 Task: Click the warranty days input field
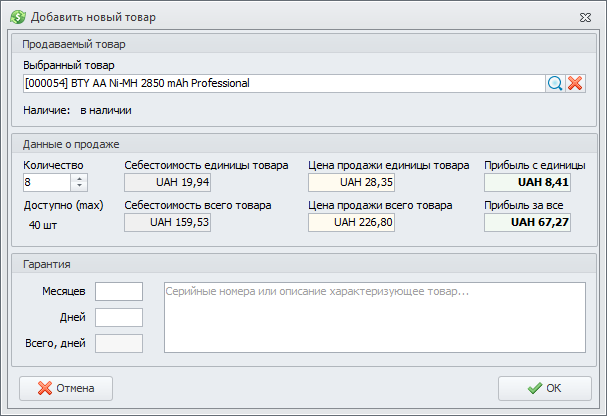tap(118, 317)
